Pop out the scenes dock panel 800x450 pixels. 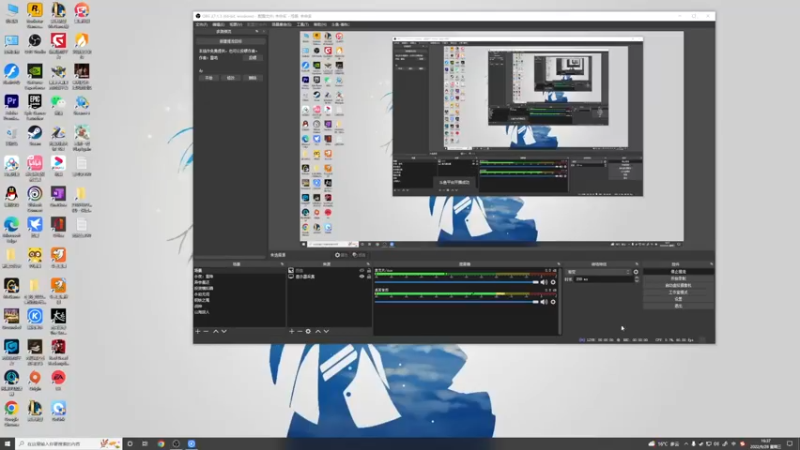pyautogui.click(x=282, y=264)
